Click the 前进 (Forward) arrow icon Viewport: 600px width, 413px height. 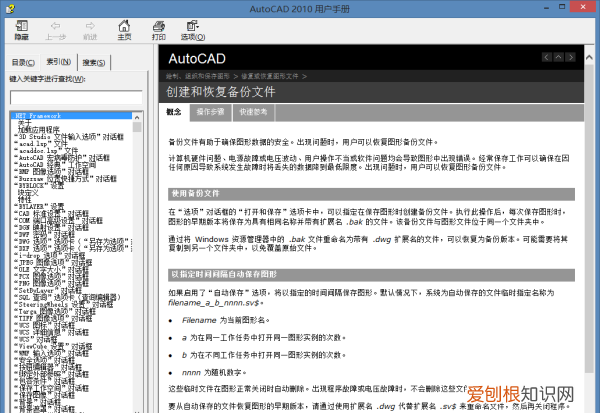pos(90,26)
